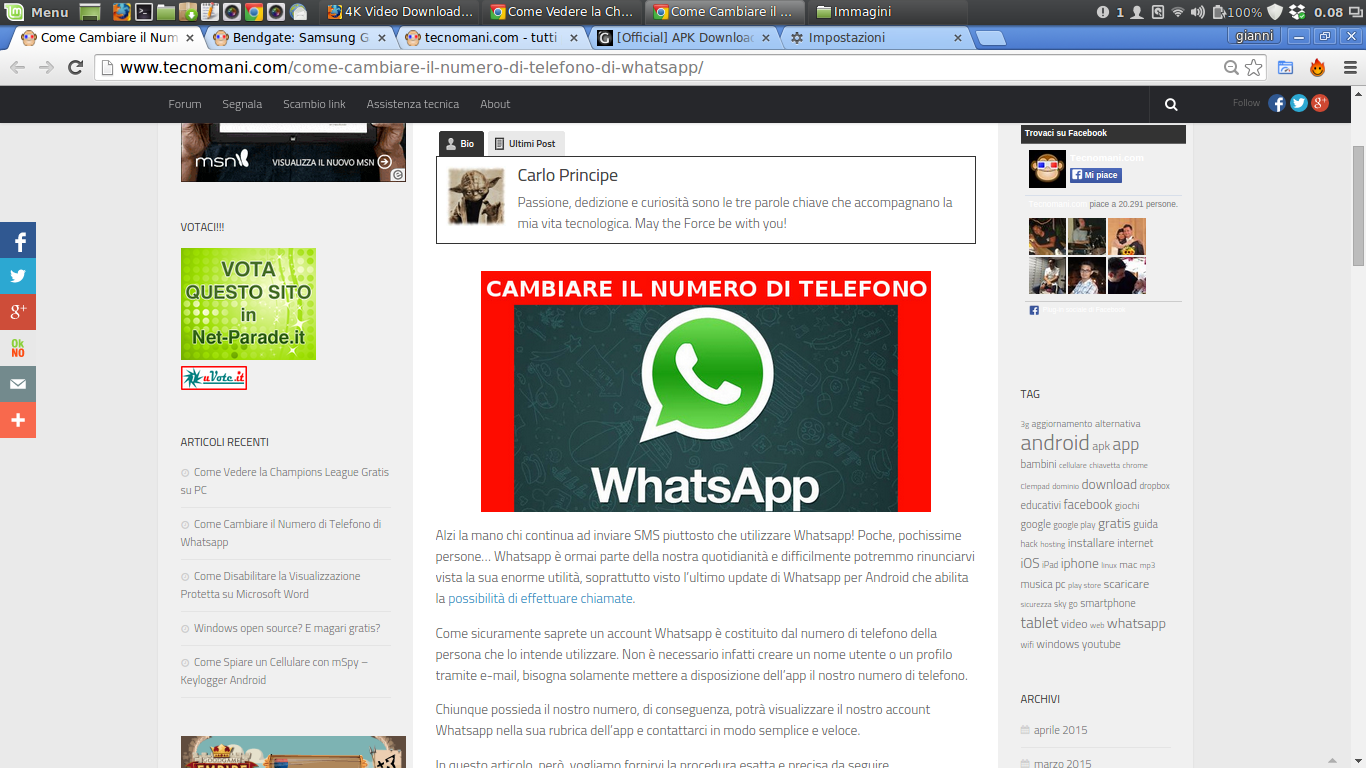
Task: Open the About navigation item
Action: click(x=495, y=104)
